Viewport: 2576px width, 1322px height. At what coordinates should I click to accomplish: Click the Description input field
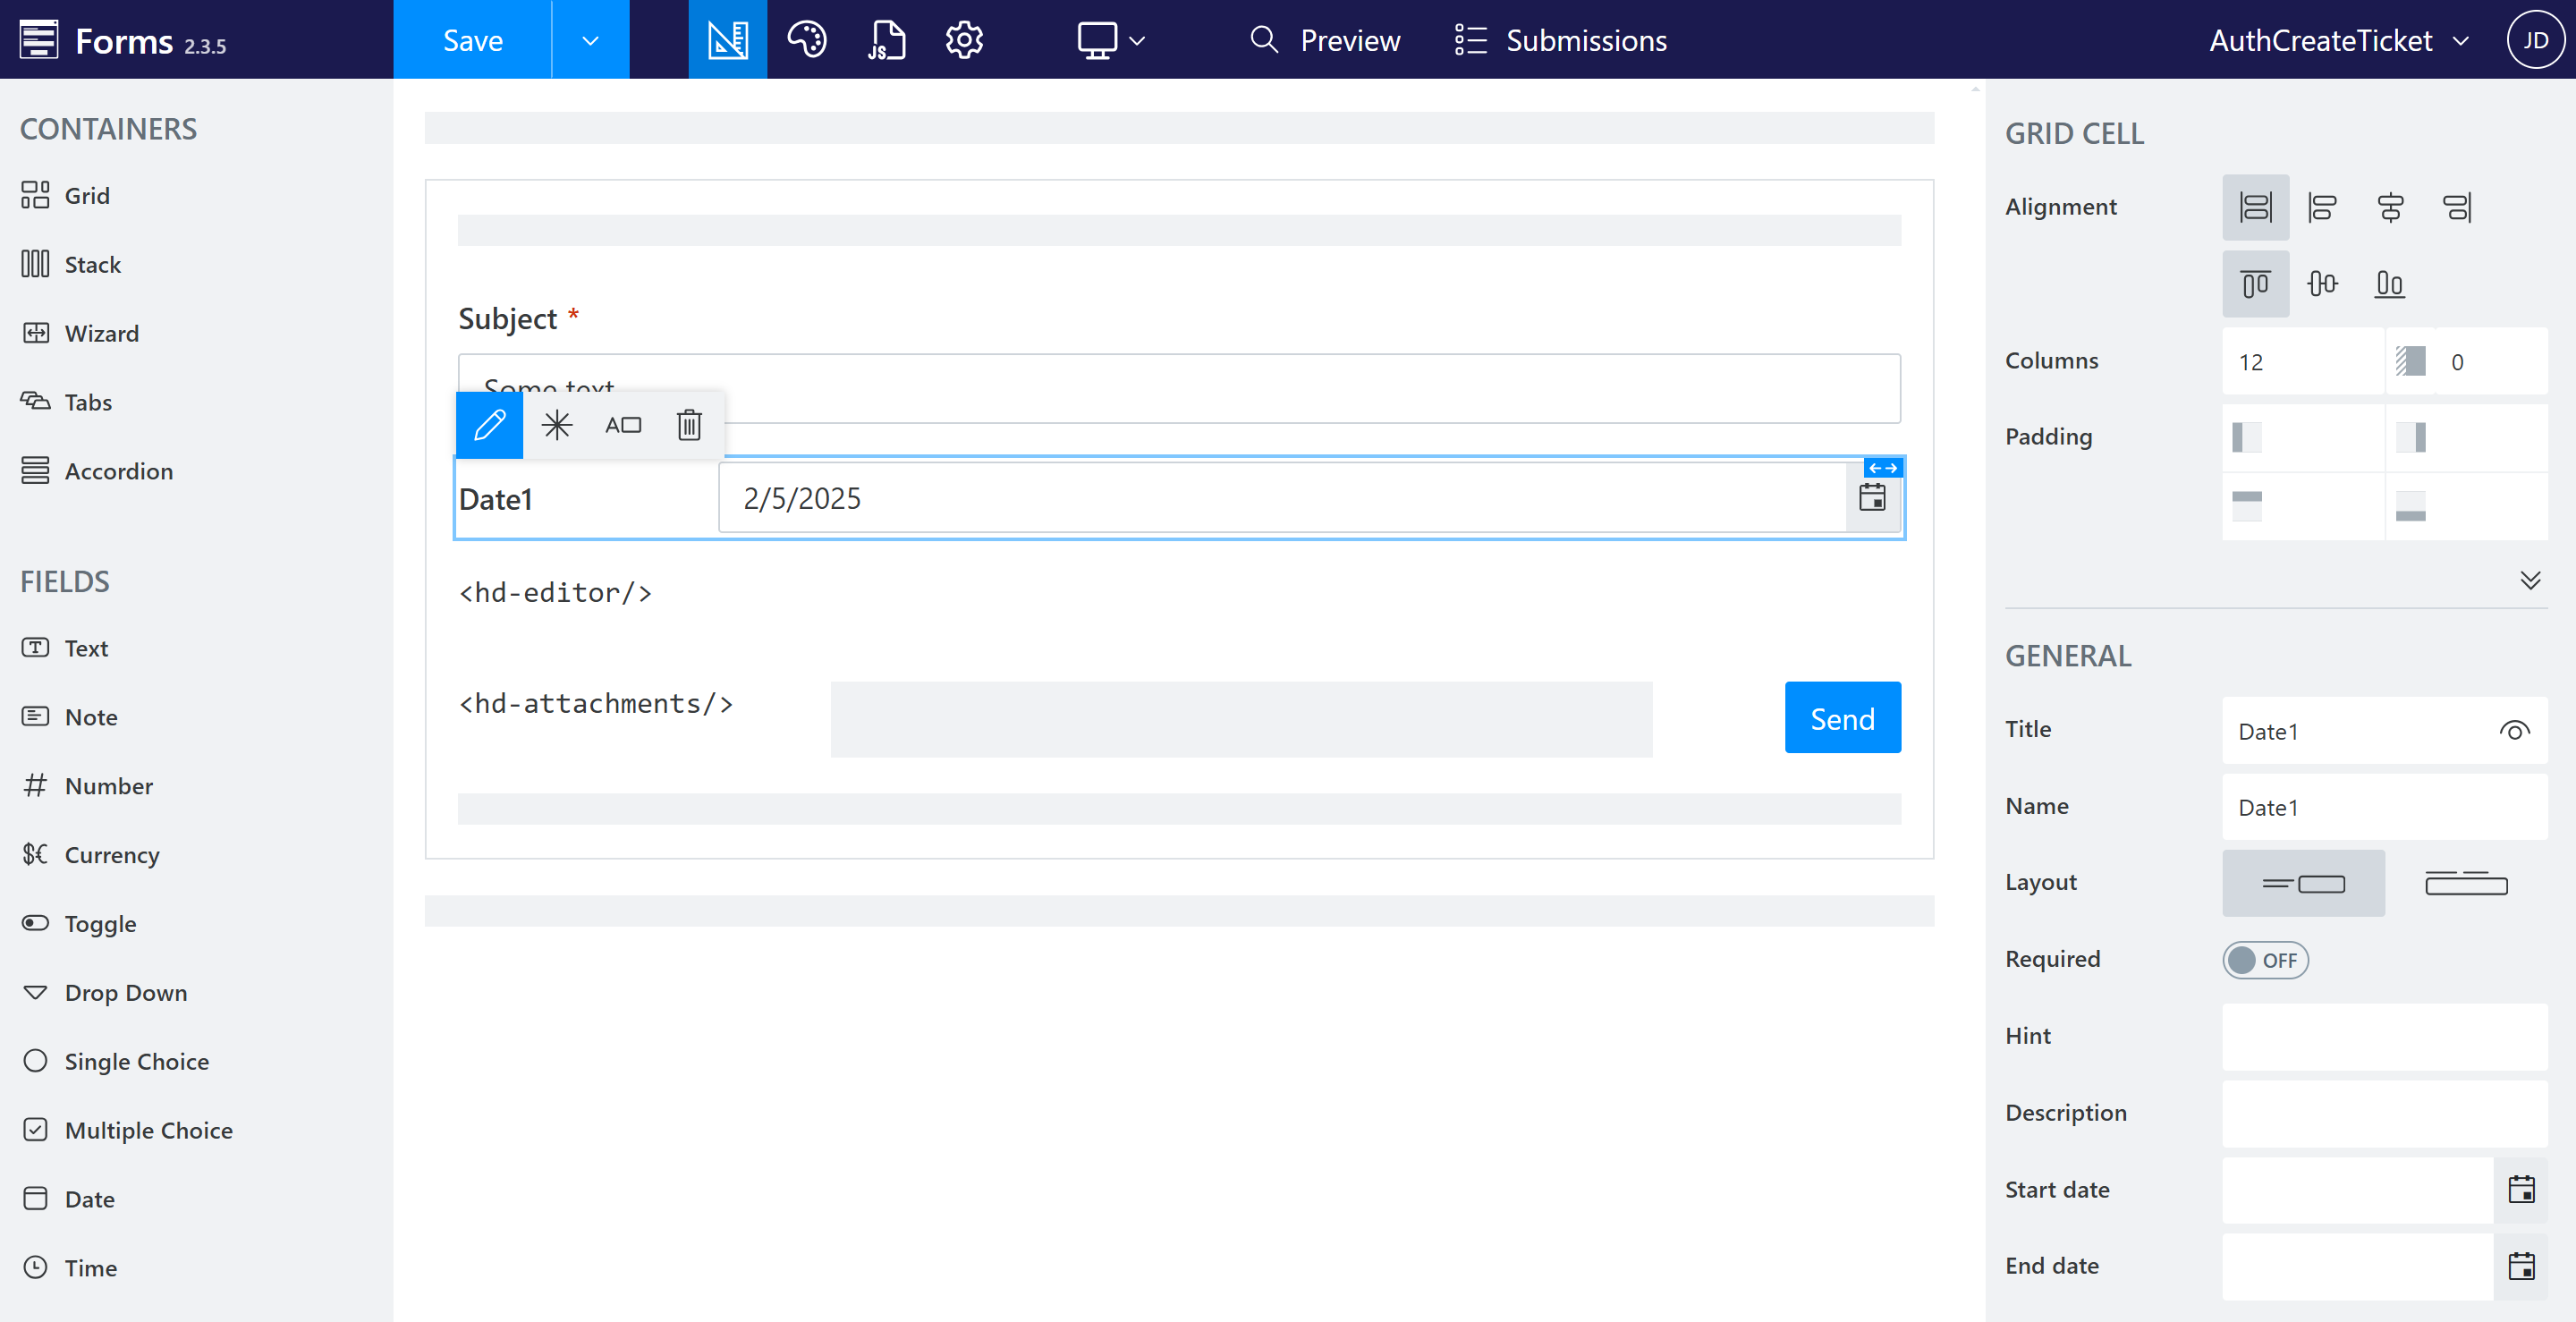tap(2384, 1113)
